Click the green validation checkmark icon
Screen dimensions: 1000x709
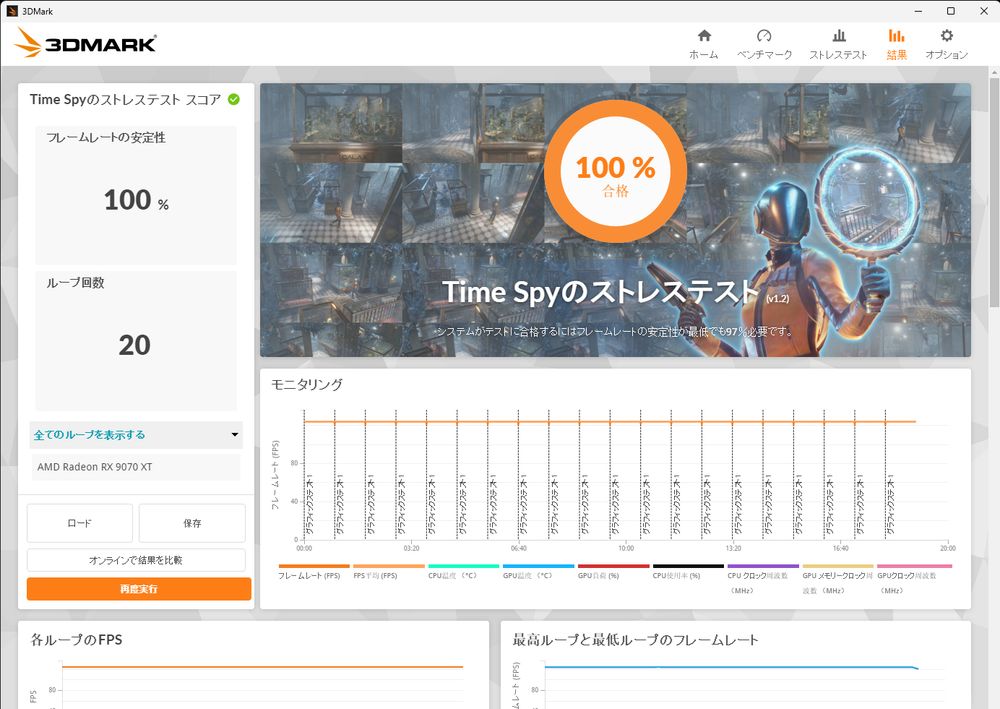pos(234,99)
